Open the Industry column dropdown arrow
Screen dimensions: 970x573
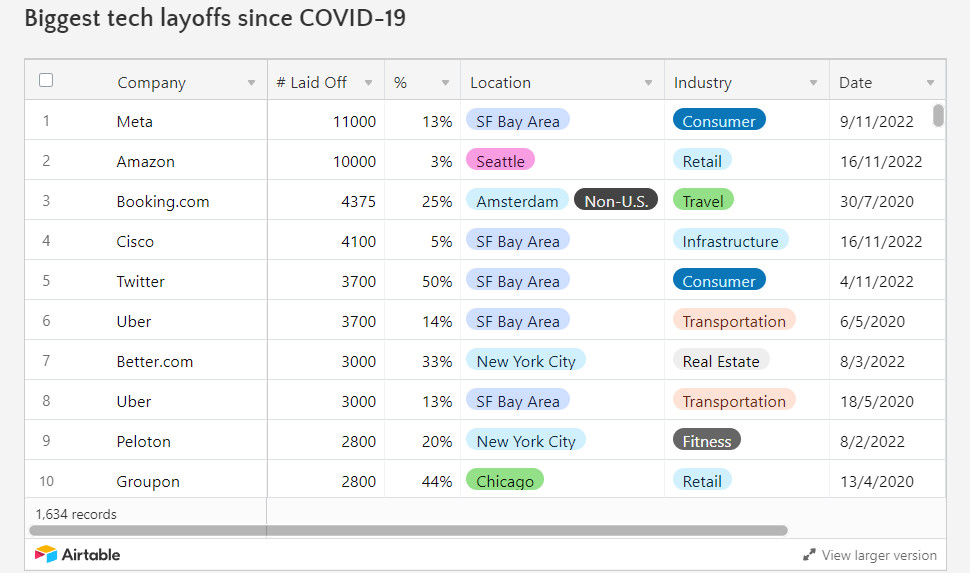pos(813,83)
